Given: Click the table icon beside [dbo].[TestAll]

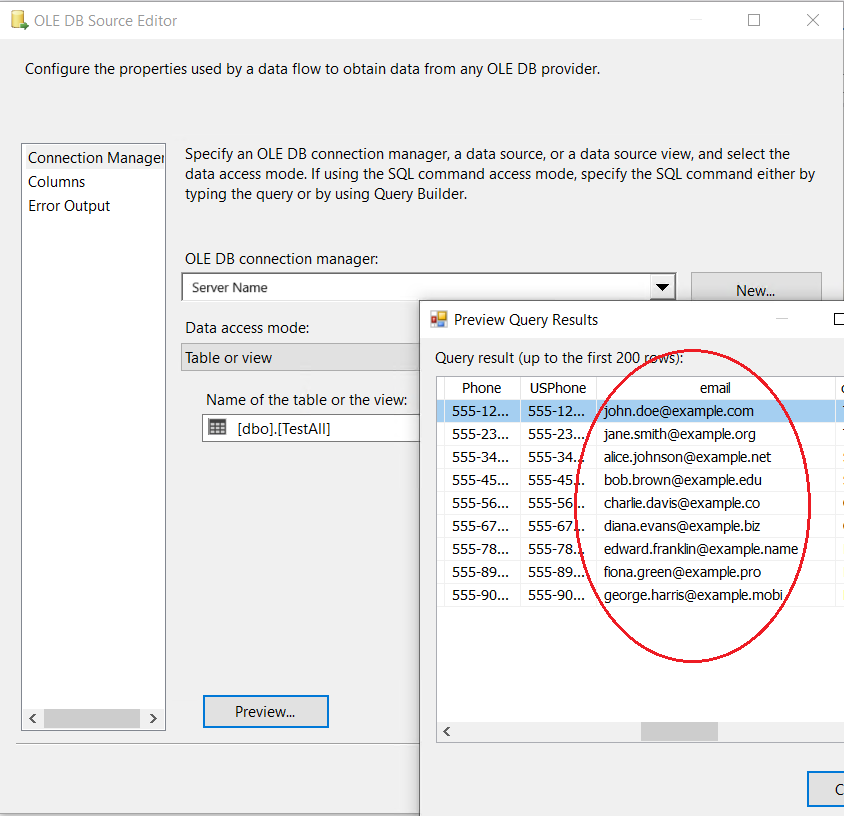Looking at the screenshot, I should pos(217,428).
